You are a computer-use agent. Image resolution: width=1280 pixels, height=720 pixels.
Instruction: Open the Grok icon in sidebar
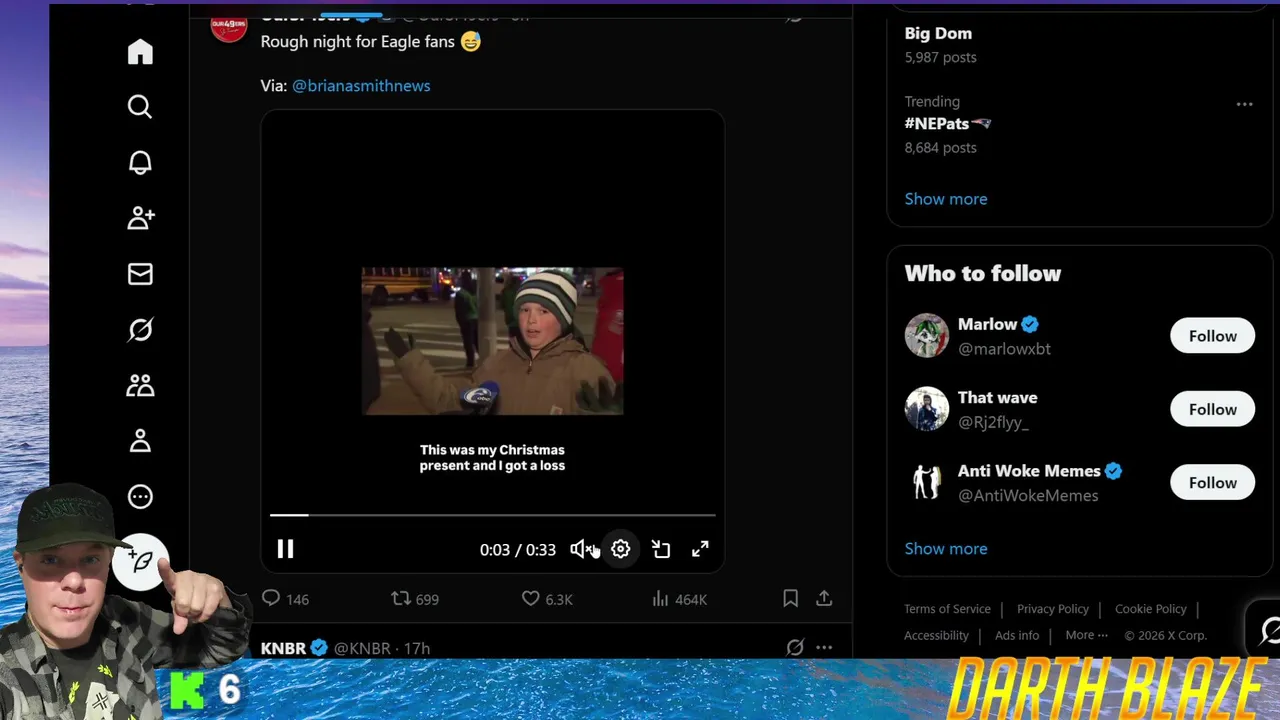(x=140, y=330)
